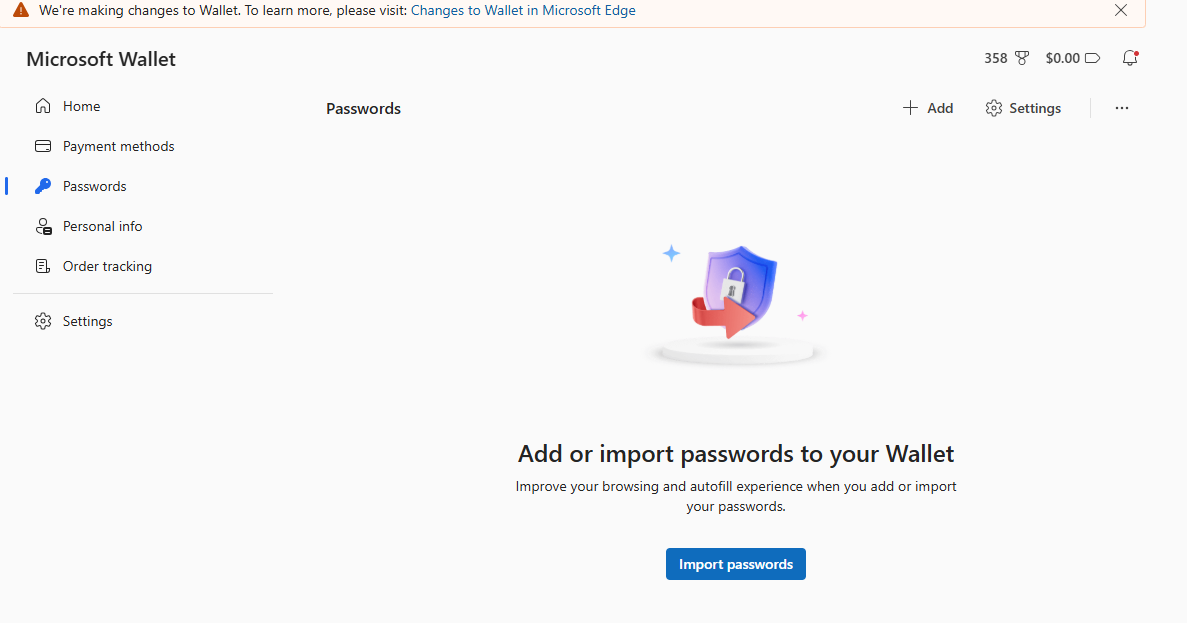Image resolution: width=1187 pixels, height=623 pixels.
Task: Click Add to create a new password
Action: click(x=928, y=107)
